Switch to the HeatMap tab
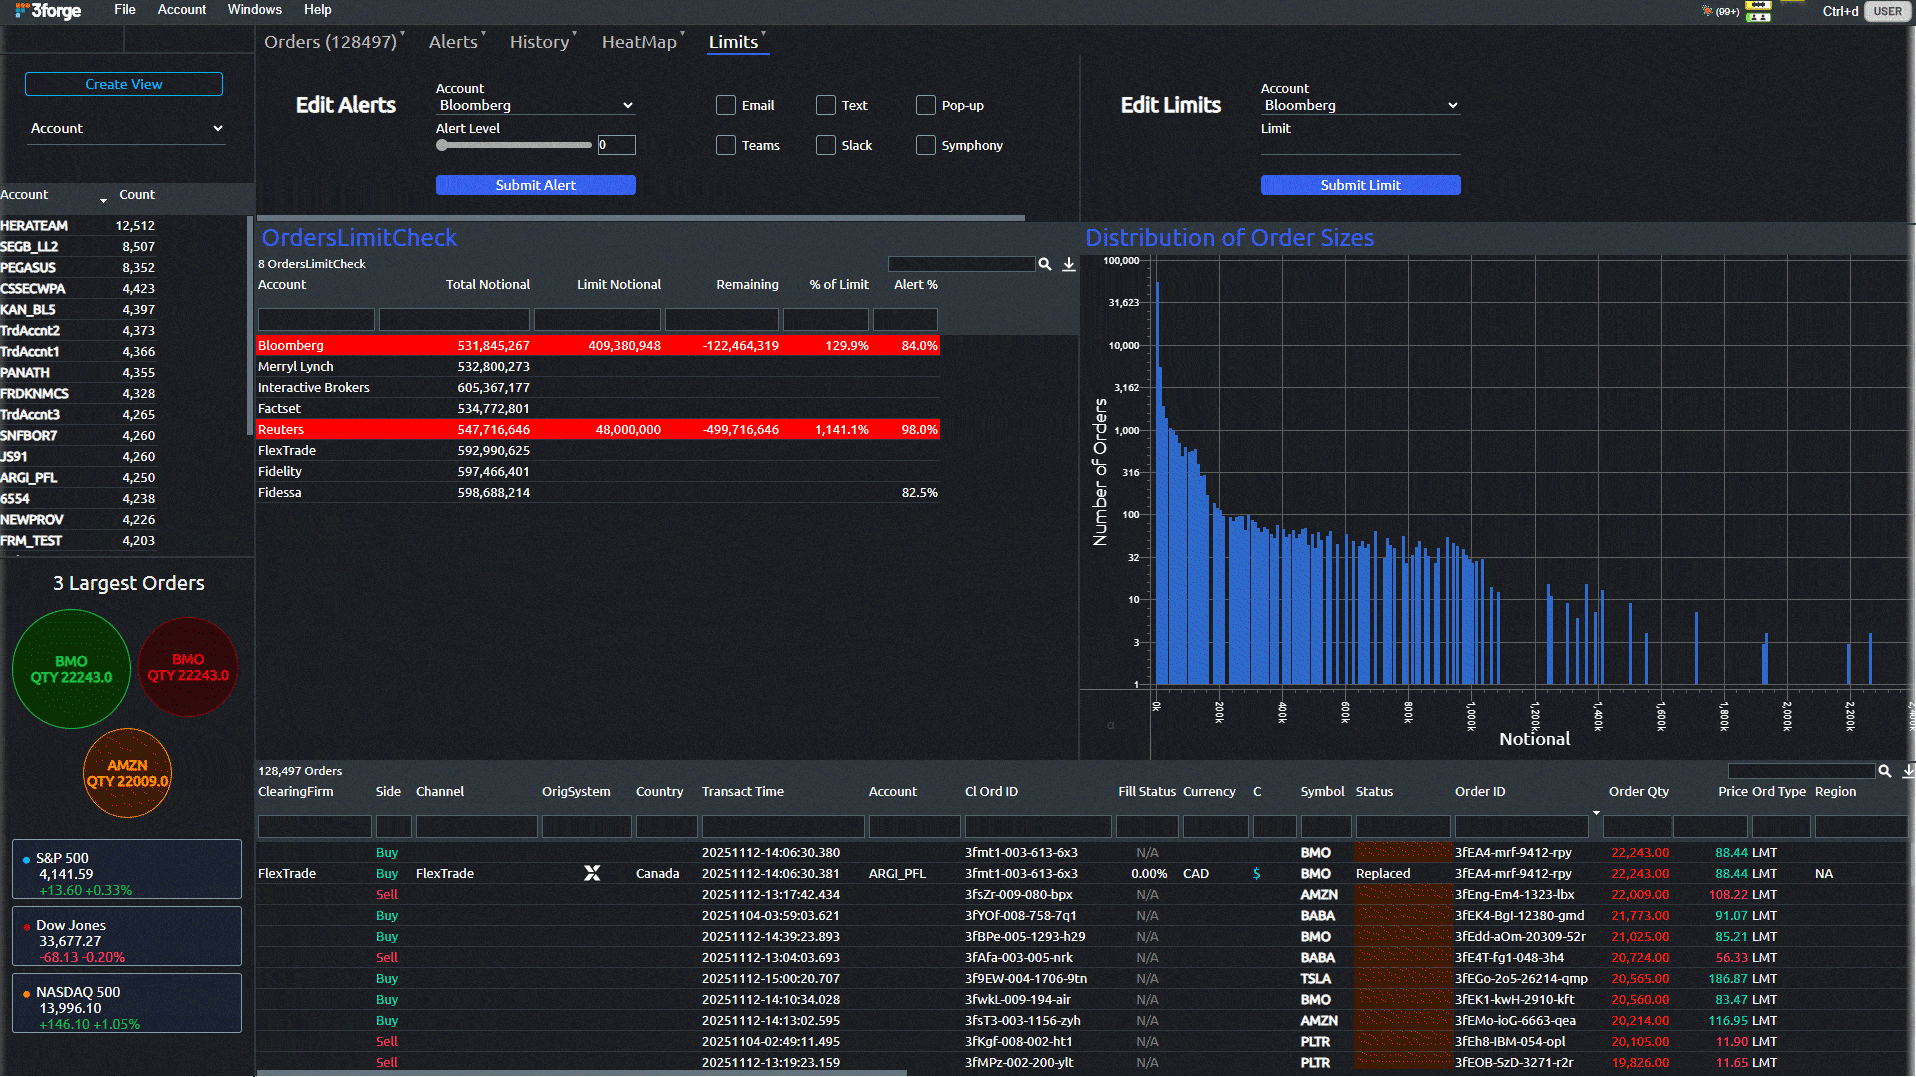Screen dimensions: 1916x1077 coord(639,42)
